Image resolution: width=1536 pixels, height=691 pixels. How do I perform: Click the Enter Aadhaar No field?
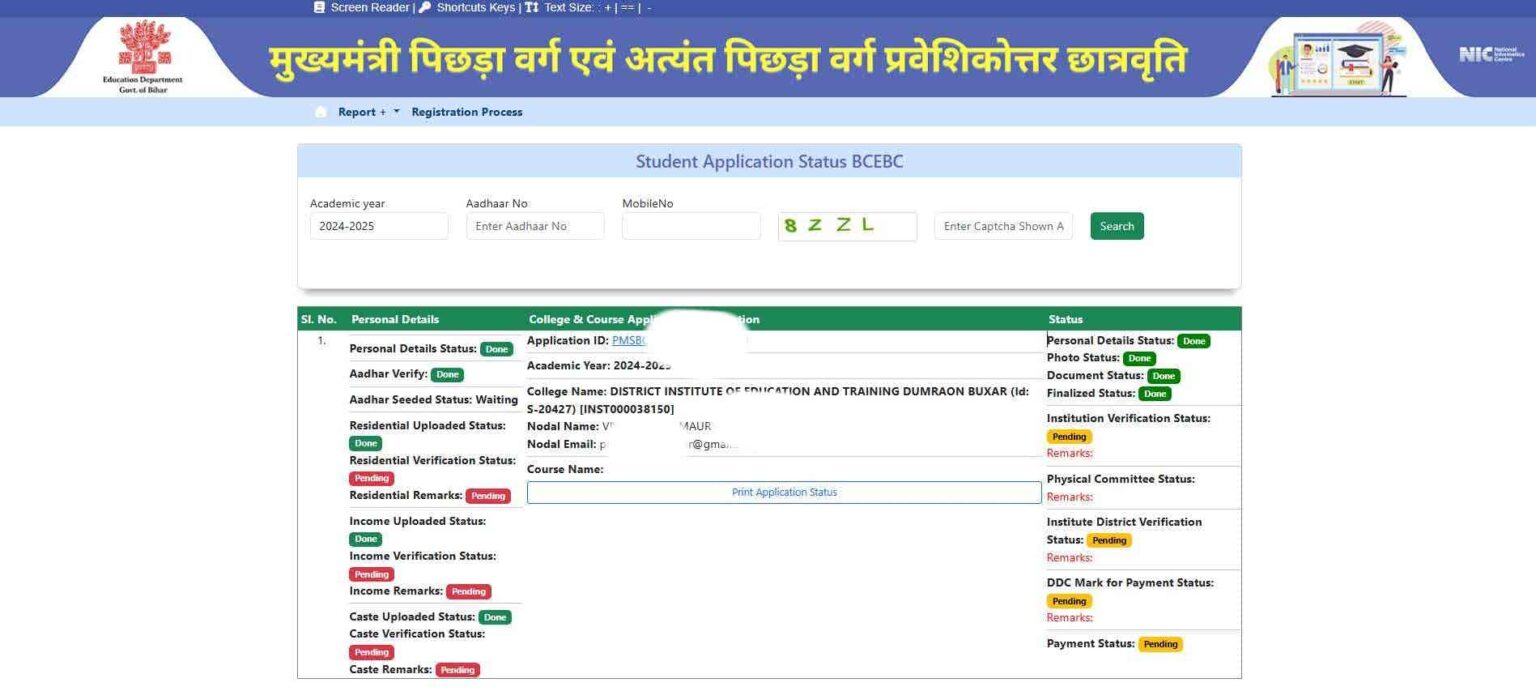tap(535, 226)
